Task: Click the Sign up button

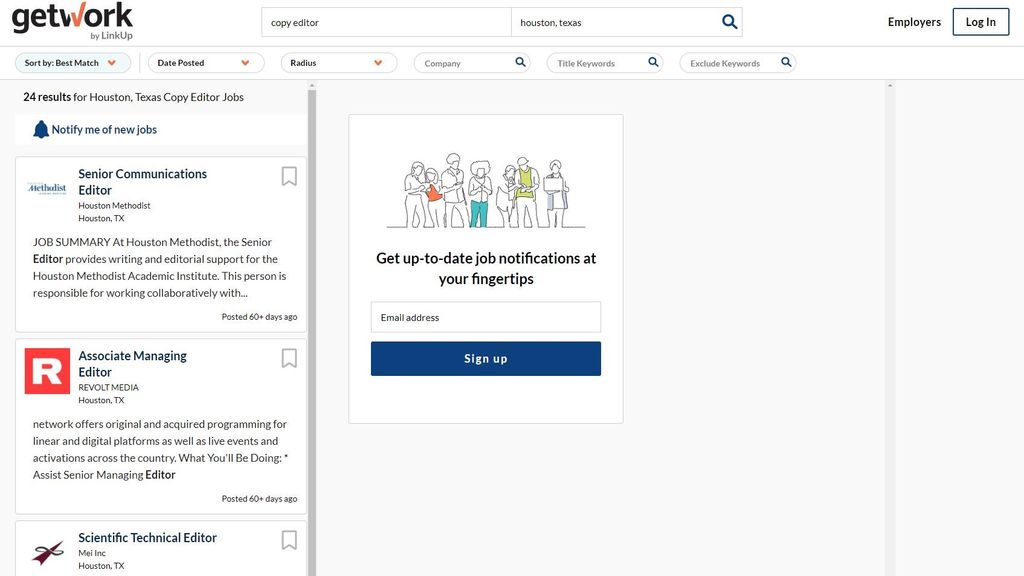Action: point(485,357)
